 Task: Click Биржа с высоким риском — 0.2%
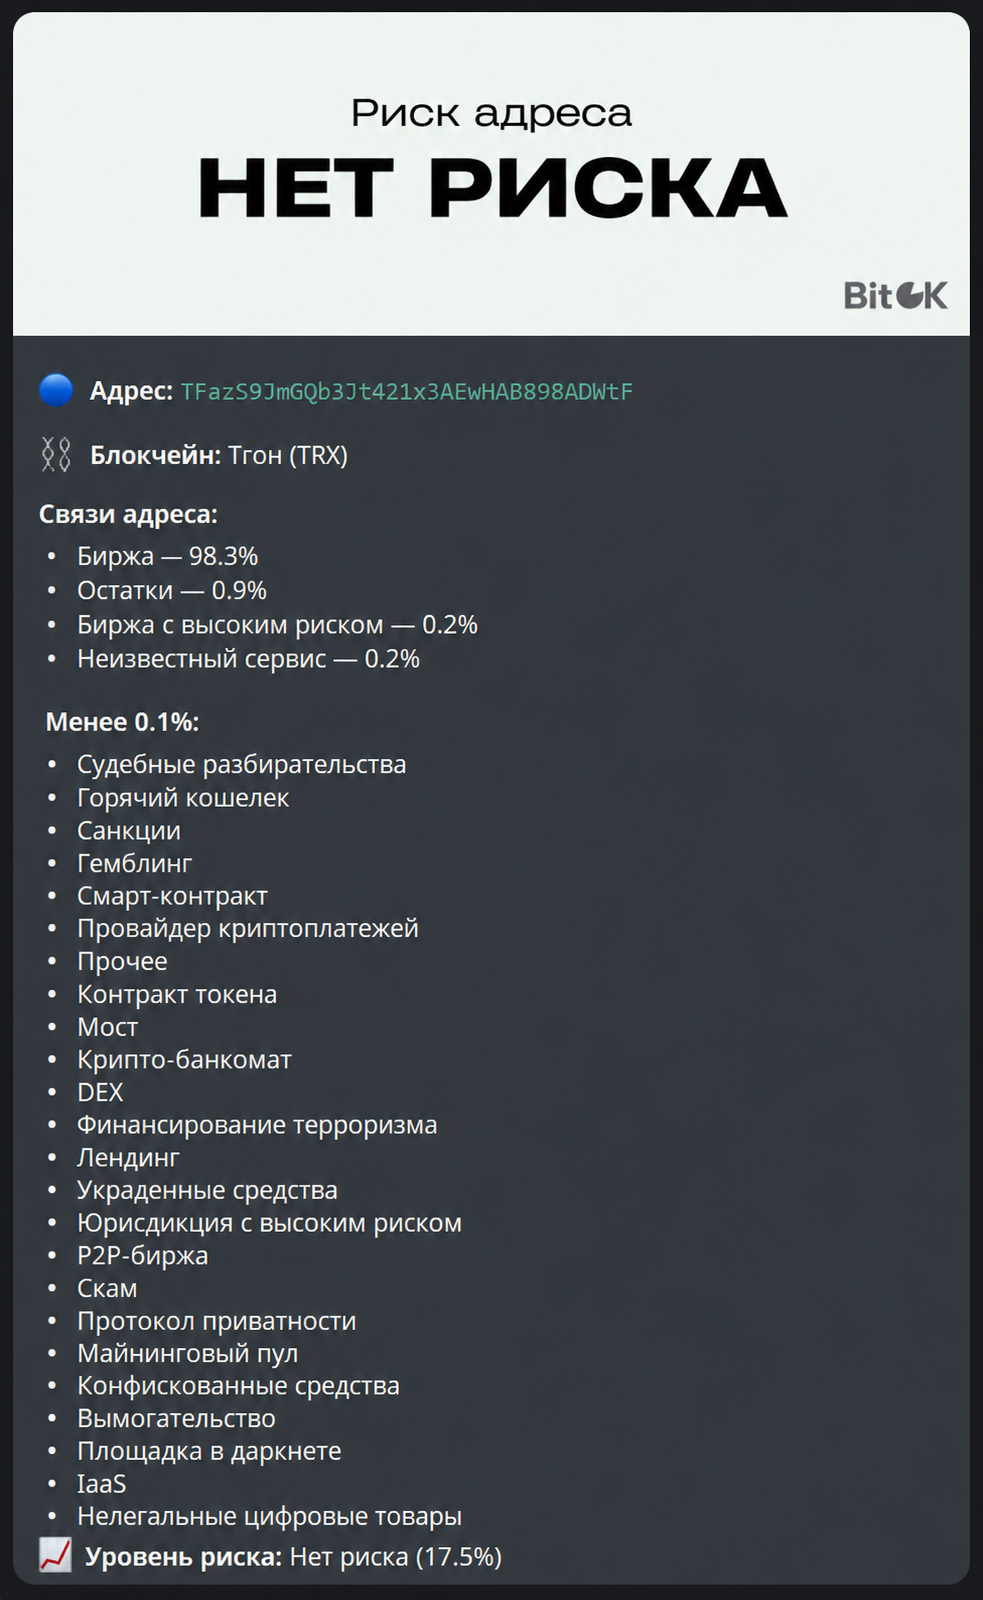coord(277,624)
